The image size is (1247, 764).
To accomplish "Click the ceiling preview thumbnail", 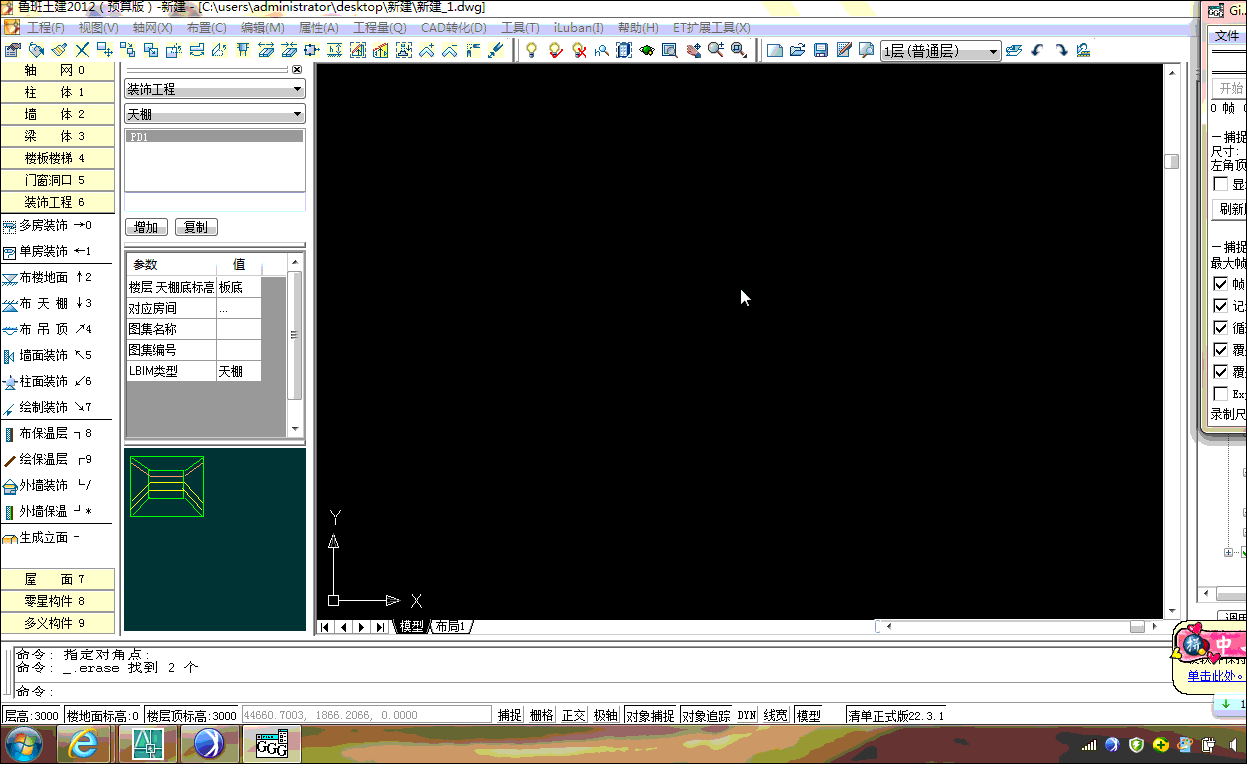I will [x=167, y=487].
